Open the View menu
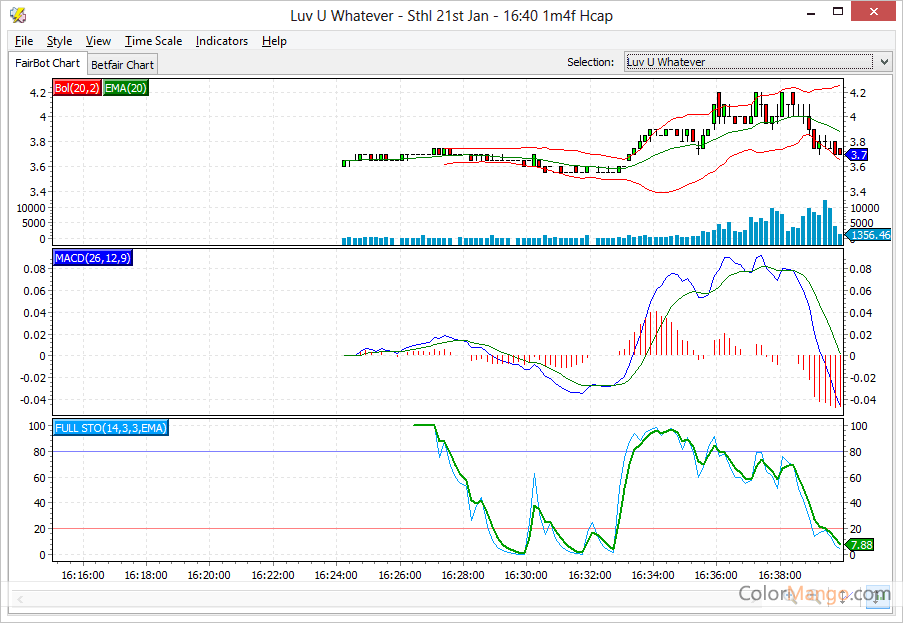This screenshot has height=623, width=903. coord(98,41)
